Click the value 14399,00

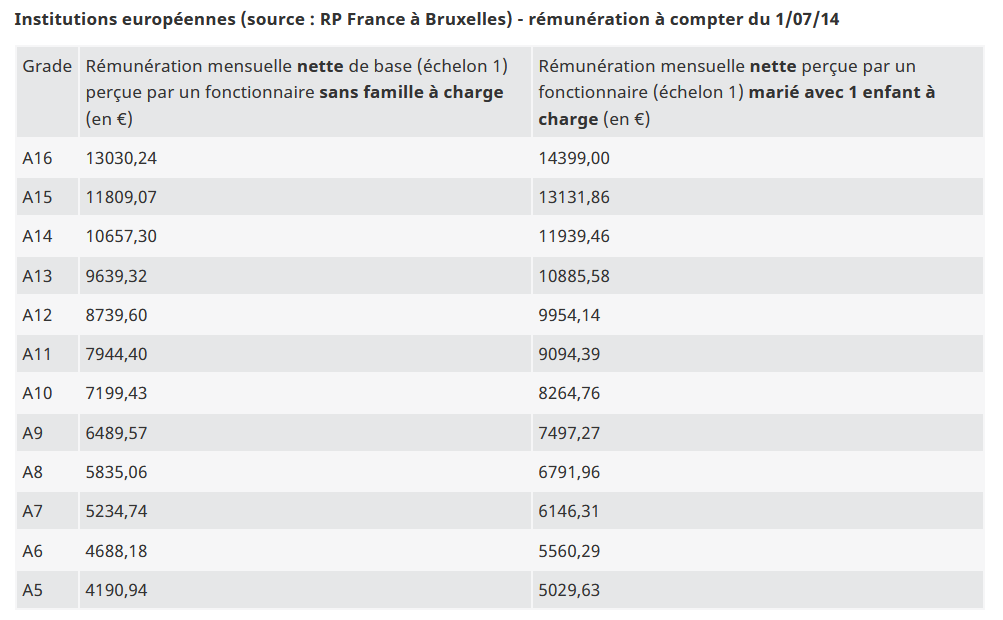(574, 158)
